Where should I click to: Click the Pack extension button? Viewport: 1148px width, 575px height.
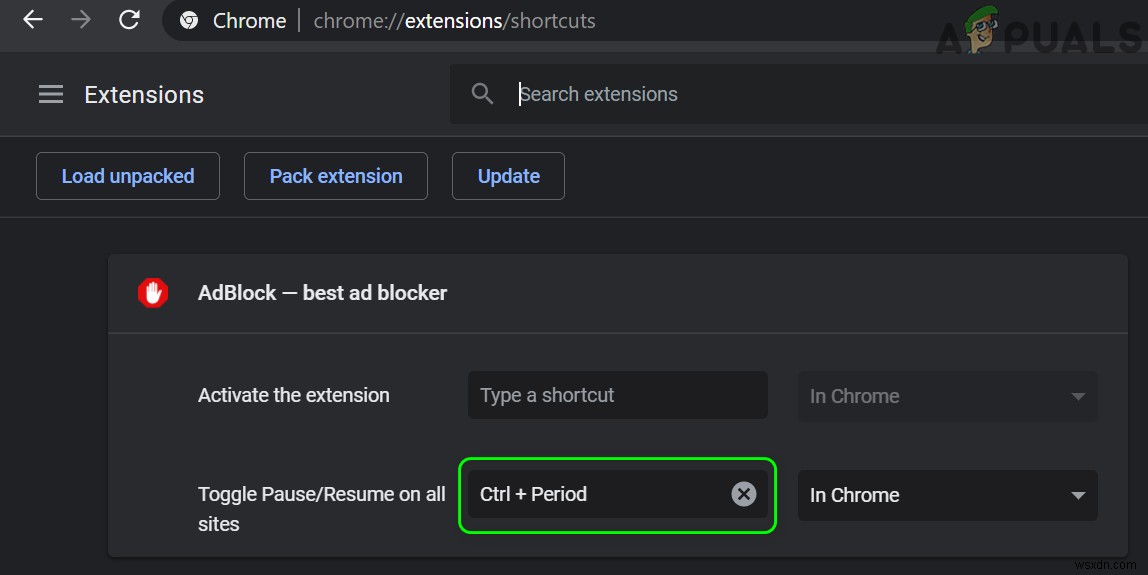coord(336,176)
